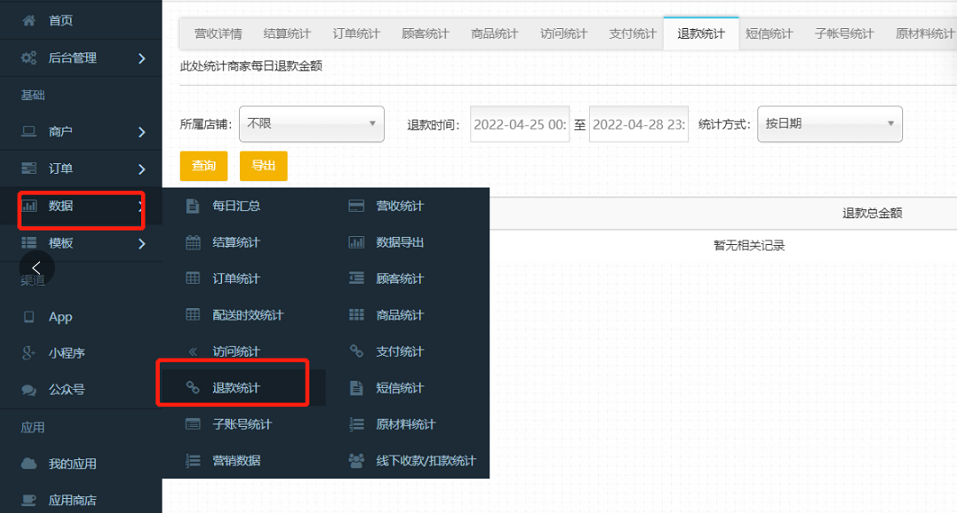Click the home icon beside 首页
957x513 pixels.
[x=29, y=20]
